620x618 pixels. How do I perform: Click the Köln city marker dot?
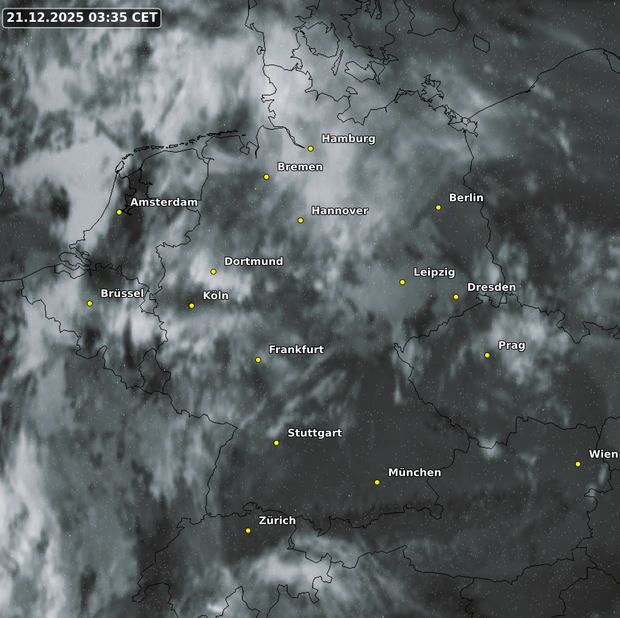click(x=192, y=306)
